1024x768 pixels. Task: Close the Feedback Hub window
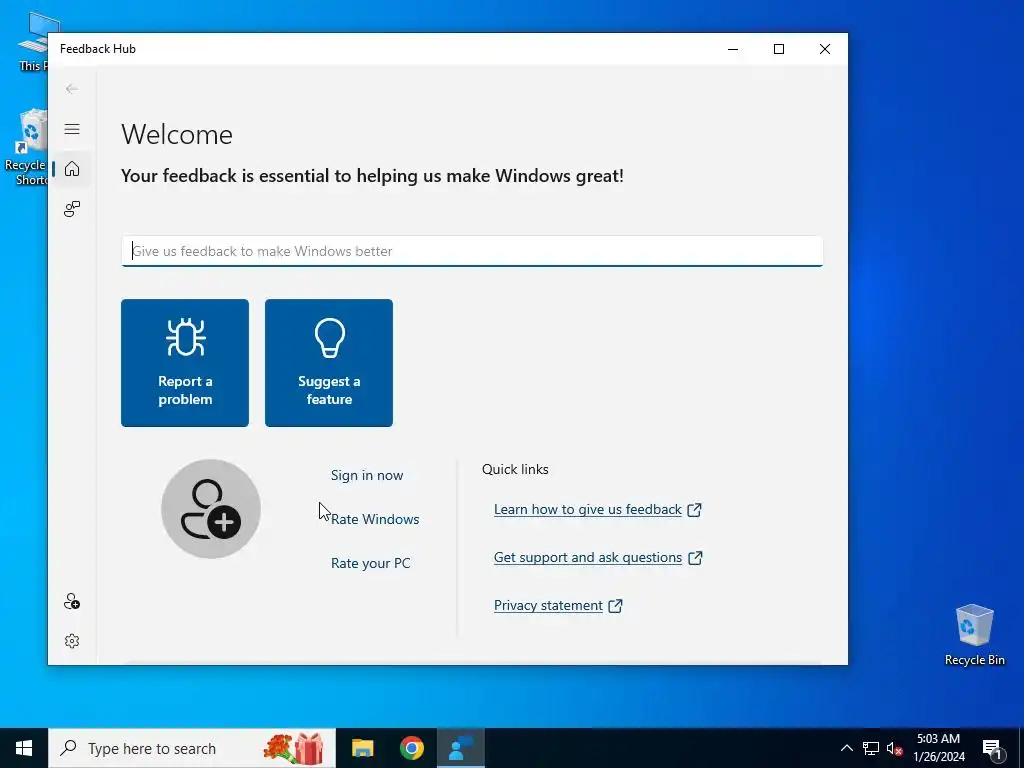825,49
